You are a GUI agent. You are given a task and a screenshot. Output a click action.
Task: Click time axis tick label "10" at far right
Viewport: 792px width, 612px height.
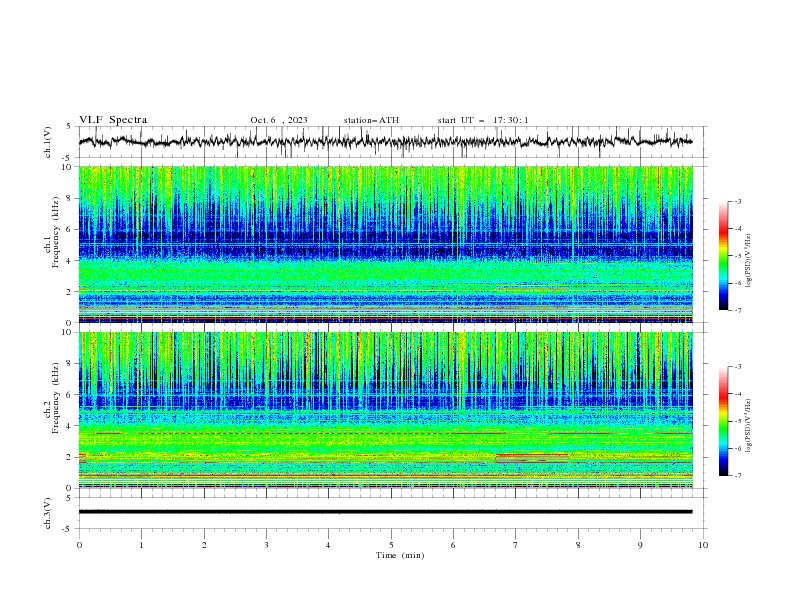[703, 545]
